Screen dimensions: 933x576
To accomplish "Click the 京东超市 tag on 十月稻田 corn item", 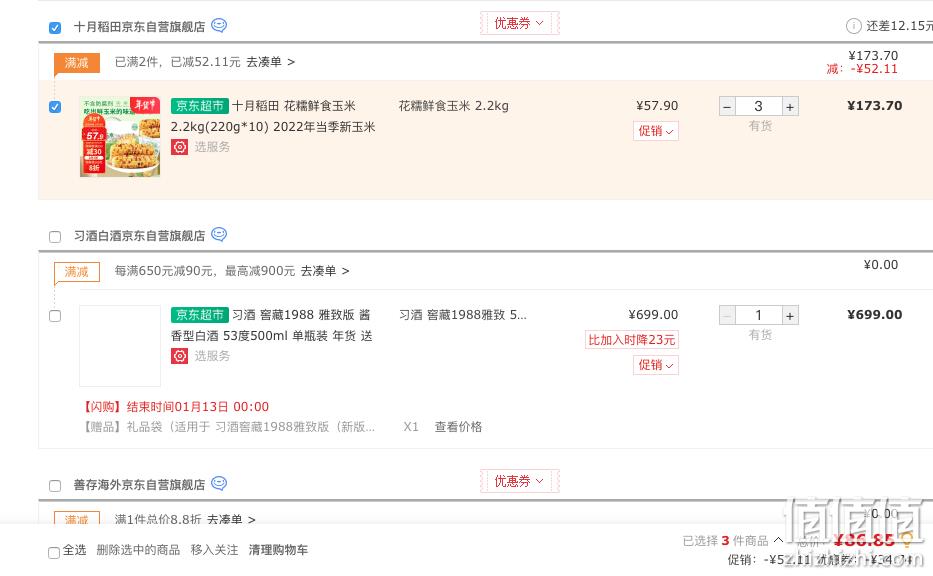I will click(199, 106).
